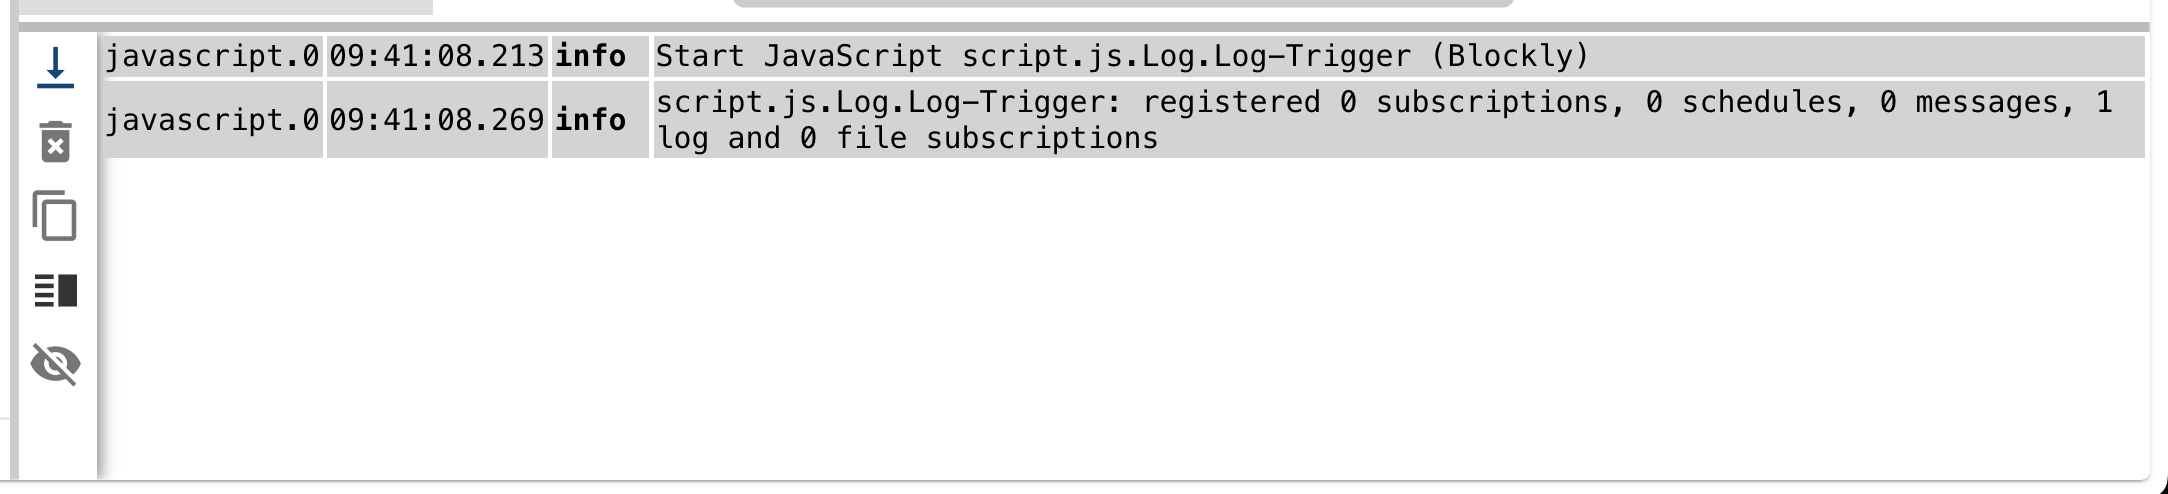This screenshot has width=2168, height=494.
Task: Select javascript.0 source in the first log row
Action: pyautogui.click(x=212, y=56)
